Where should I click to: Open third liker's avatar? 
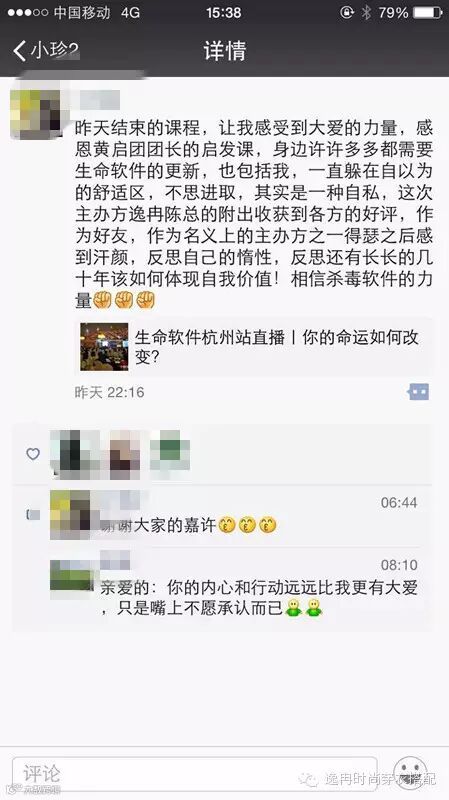pyautogui.click(x=170, y=451)
